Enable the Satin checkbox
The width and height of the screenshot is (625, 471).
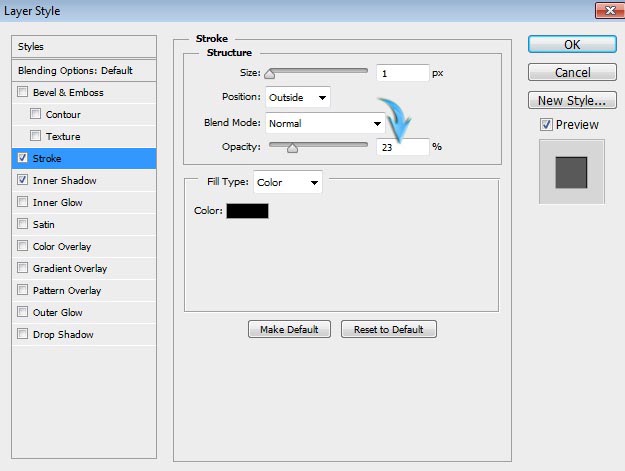coord(23,224)
